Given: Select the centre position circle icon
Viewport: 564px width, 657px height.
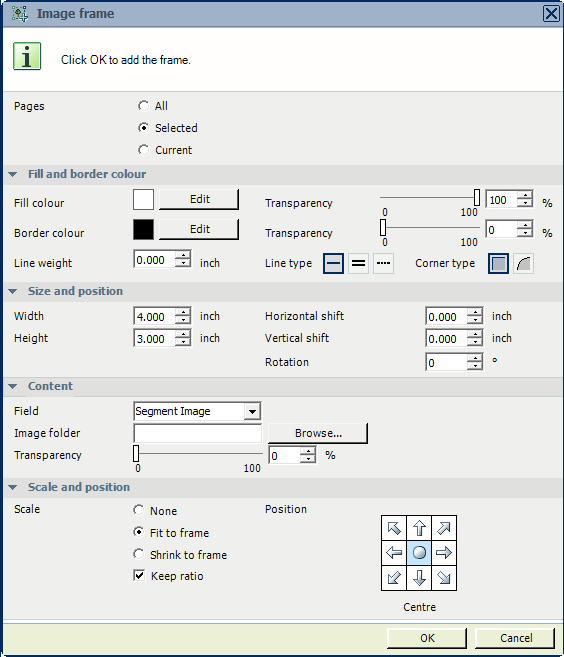Looking at the screenshot, I should (x=419, y=553).
